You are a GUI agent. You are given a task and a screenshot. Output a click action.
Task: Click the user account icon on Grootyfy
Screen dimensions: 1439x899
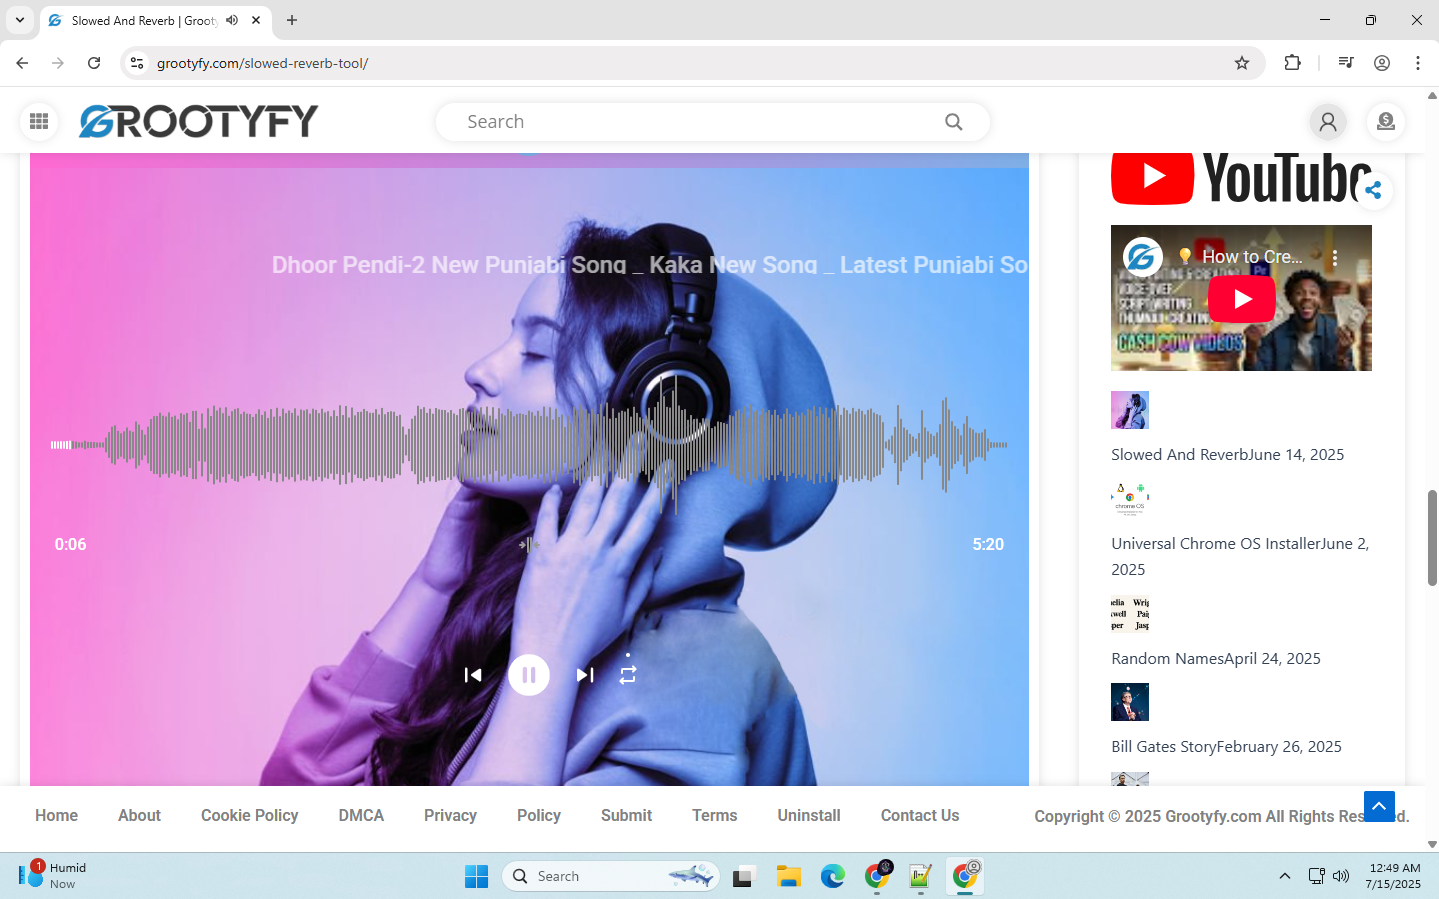(x=1328, y=122)
